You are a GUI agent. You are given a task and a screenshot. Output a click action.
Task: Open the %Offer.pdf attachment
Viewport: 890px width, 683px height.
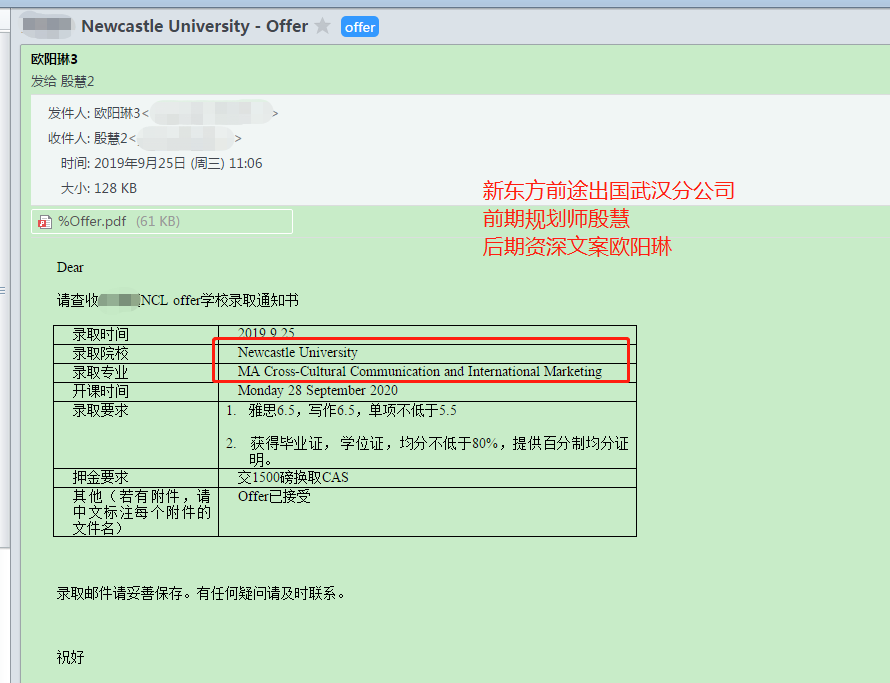point(162,221)
